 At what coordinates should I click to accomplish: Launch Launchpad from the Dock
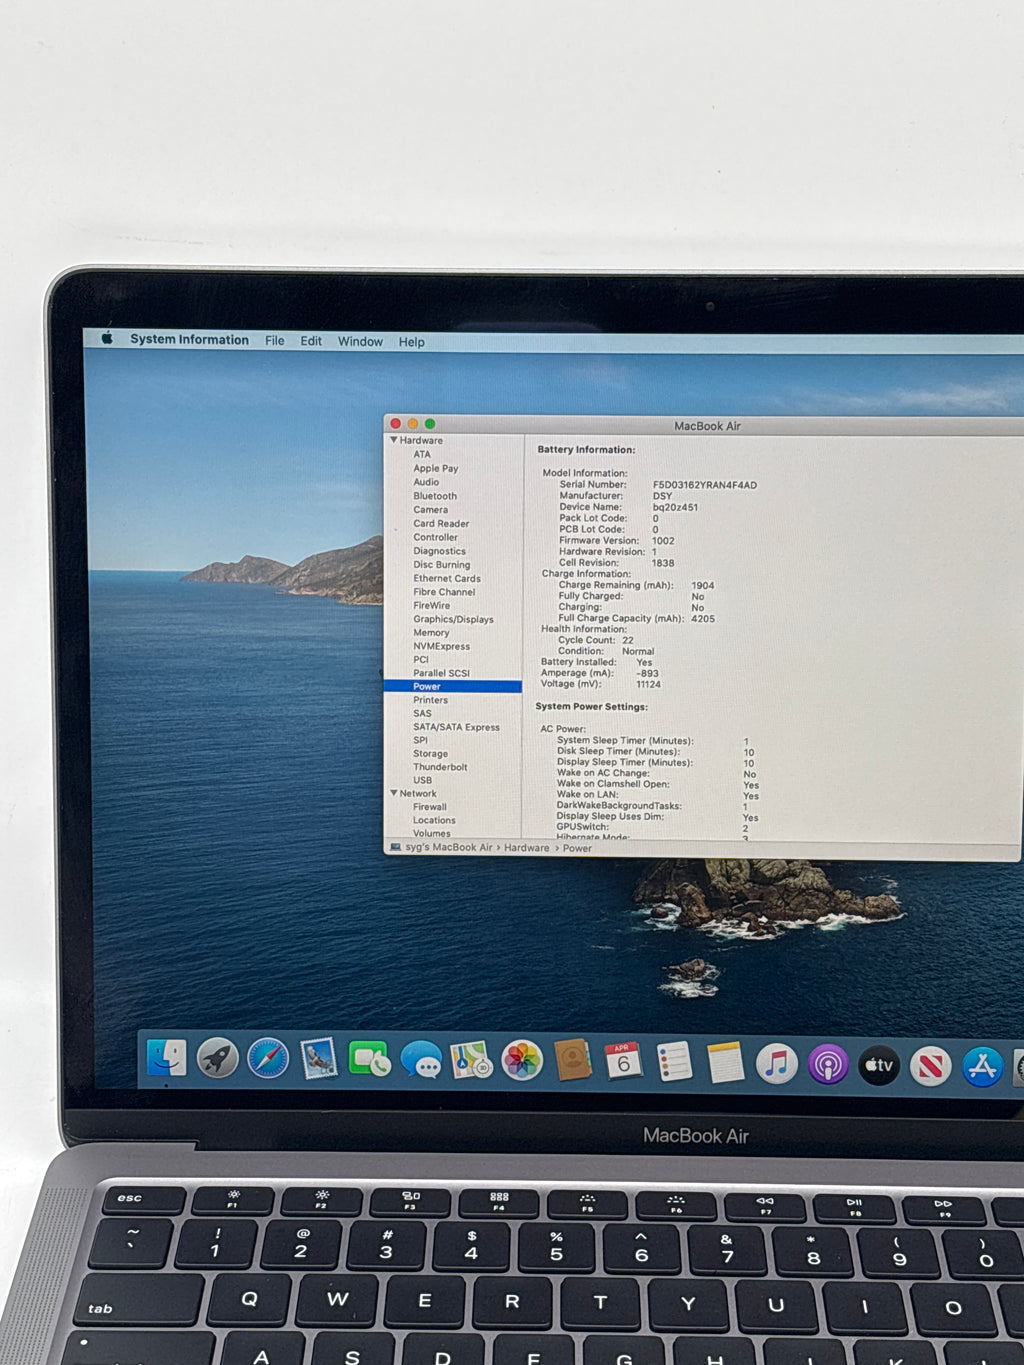coord(217,1058)
